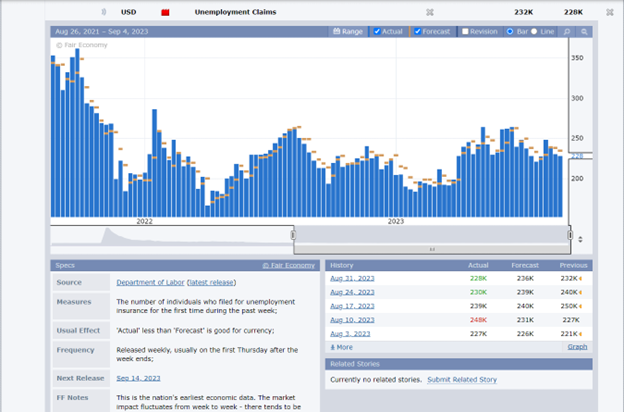Click the vertical axis scale stepper arrows

click(580, 239)
